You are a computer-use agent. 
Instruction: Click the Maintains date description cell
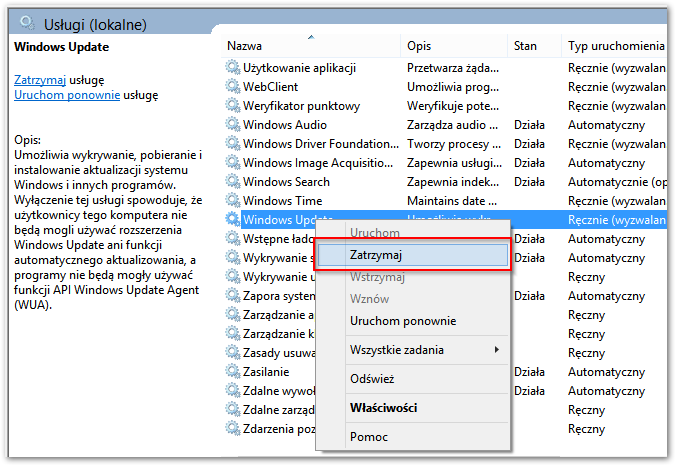pyautogui.click(x=452, y=200)
